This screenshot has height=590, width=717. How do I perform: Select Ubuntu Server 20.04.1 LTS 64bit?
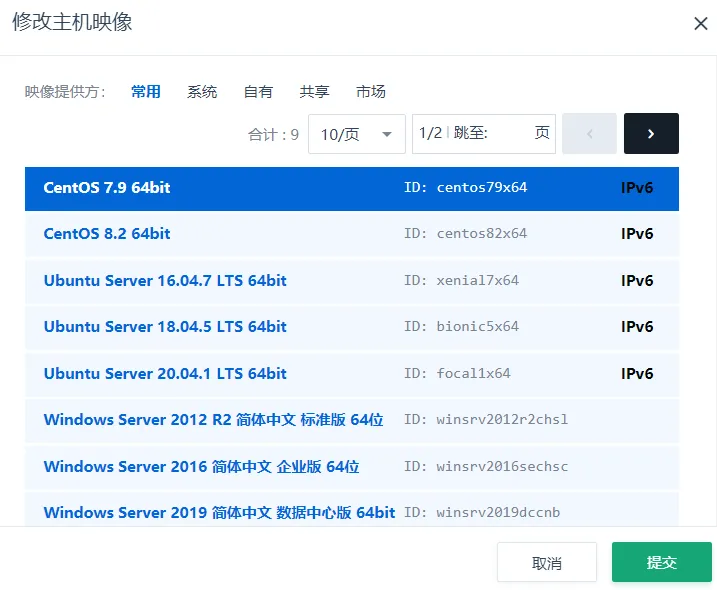tap(352, 374)
